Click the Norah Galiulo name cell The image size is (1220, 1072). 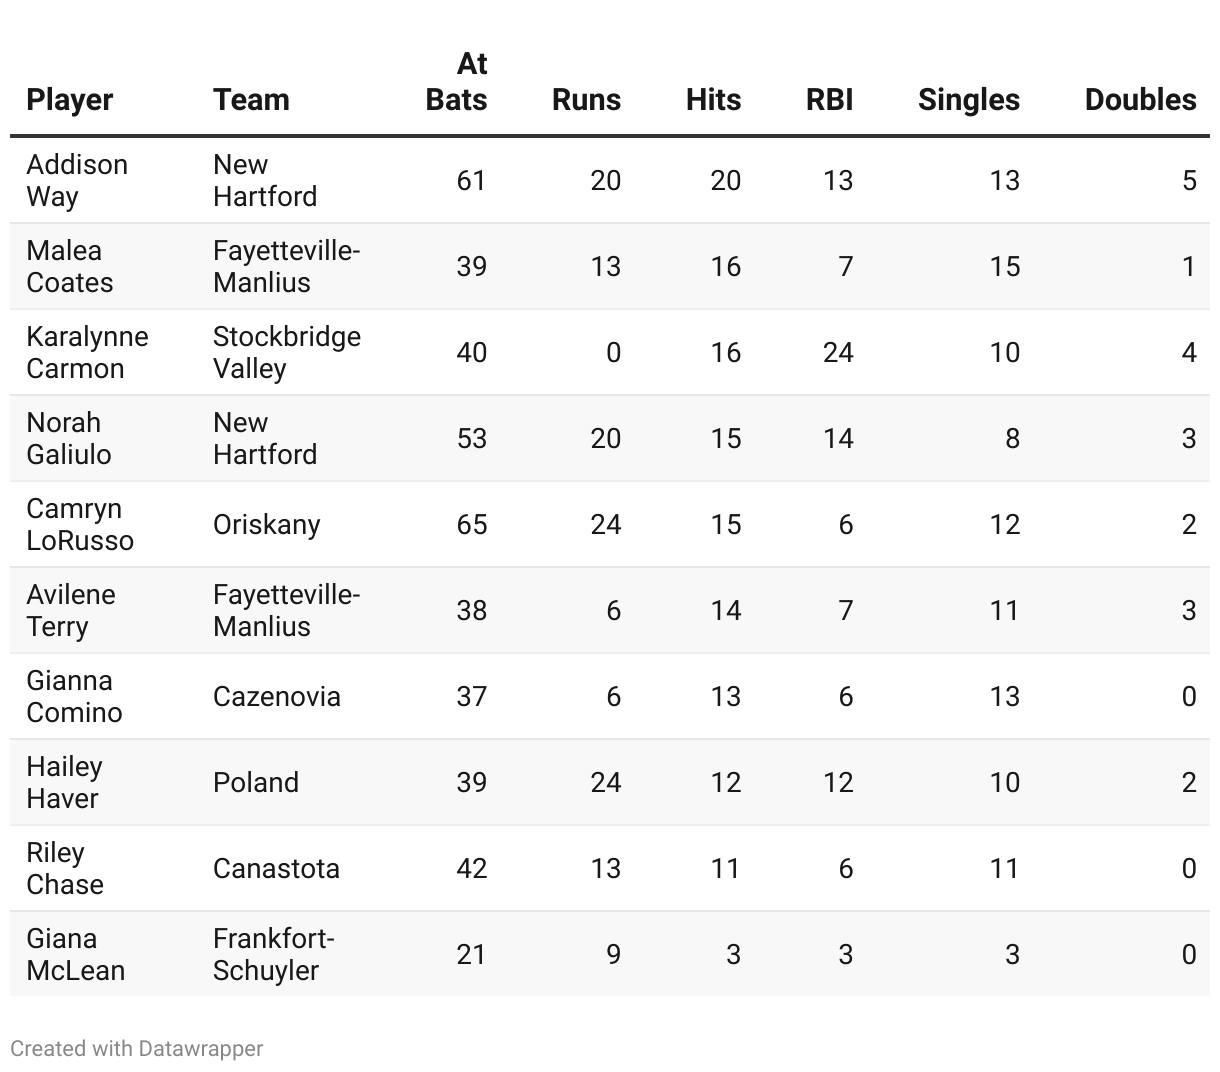[x=69, y=438]
